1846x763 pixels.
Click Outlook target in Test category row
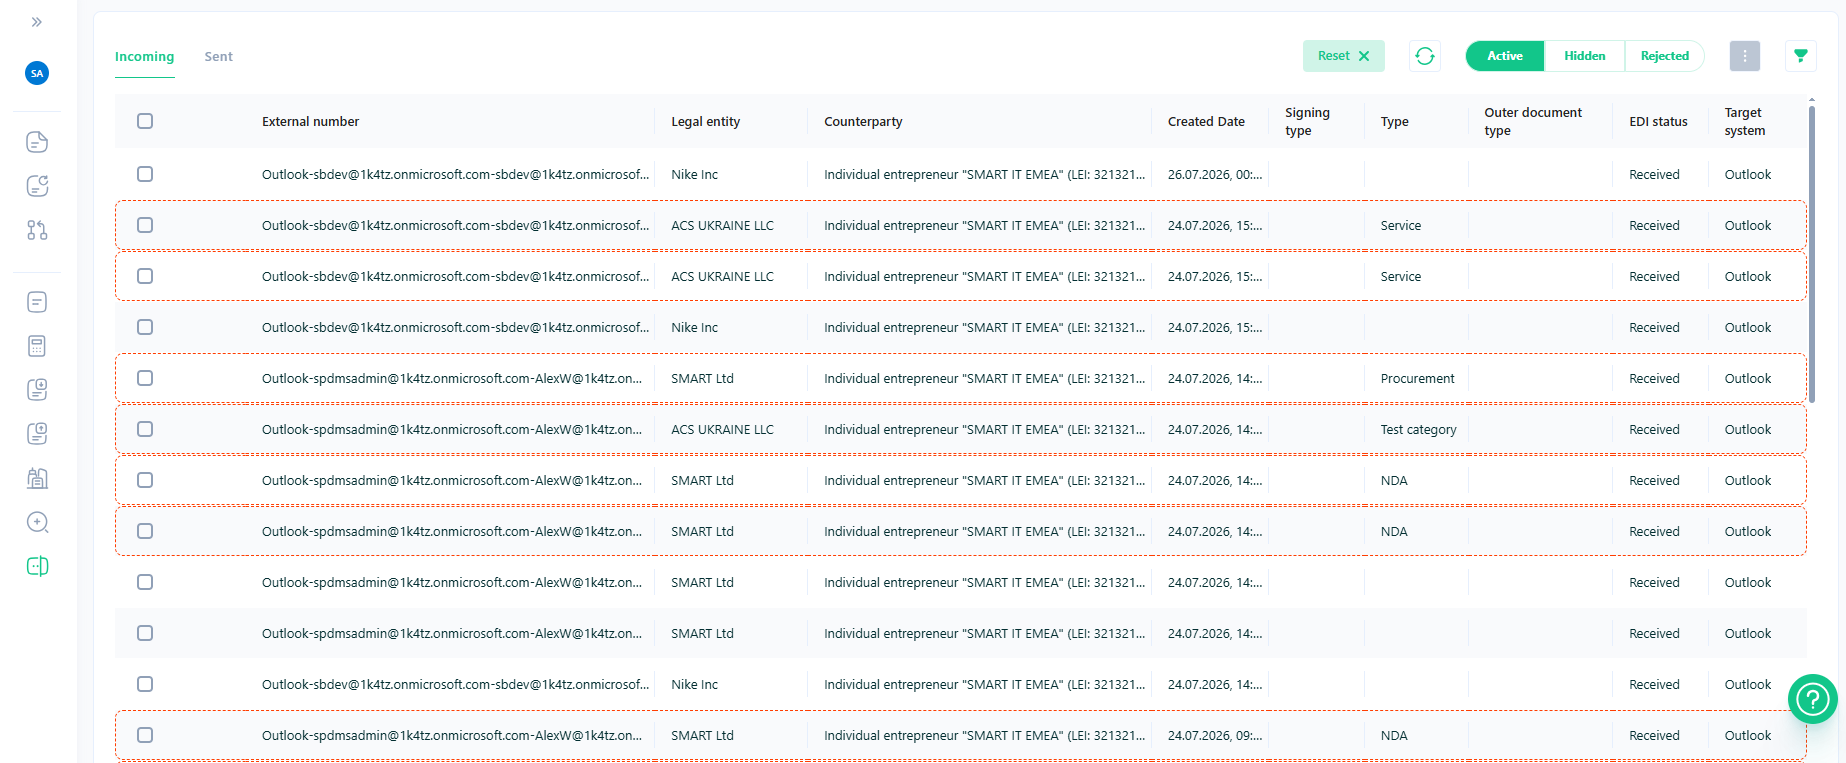pyautogui.click(x=1747, y=429)
